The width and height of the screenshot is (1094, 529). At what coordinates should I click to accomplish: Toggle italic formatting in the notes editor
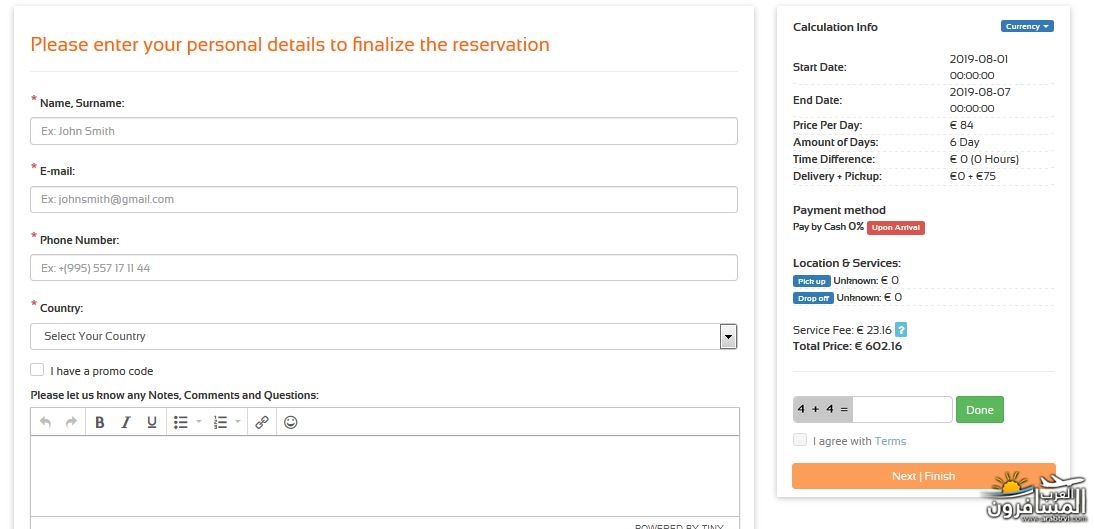point(126,422)
